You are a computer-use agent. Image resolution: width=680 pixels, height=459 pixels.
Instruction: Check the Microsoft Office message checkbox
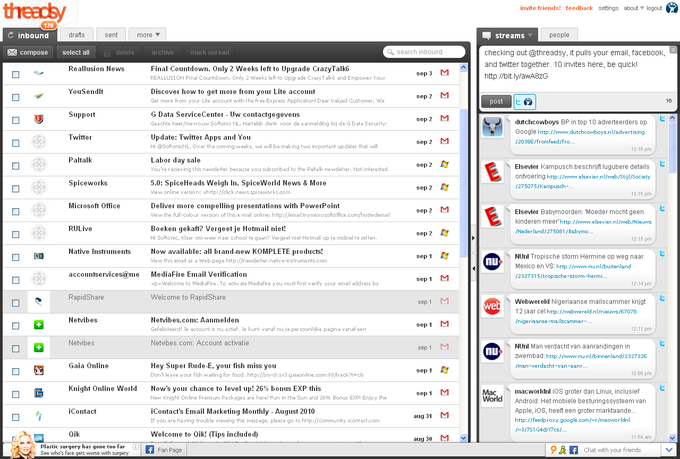(x=16, y=211)
